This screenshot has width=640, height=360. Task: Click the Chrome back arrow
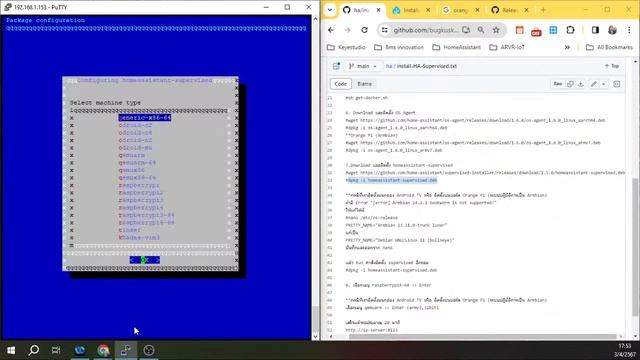331,30
